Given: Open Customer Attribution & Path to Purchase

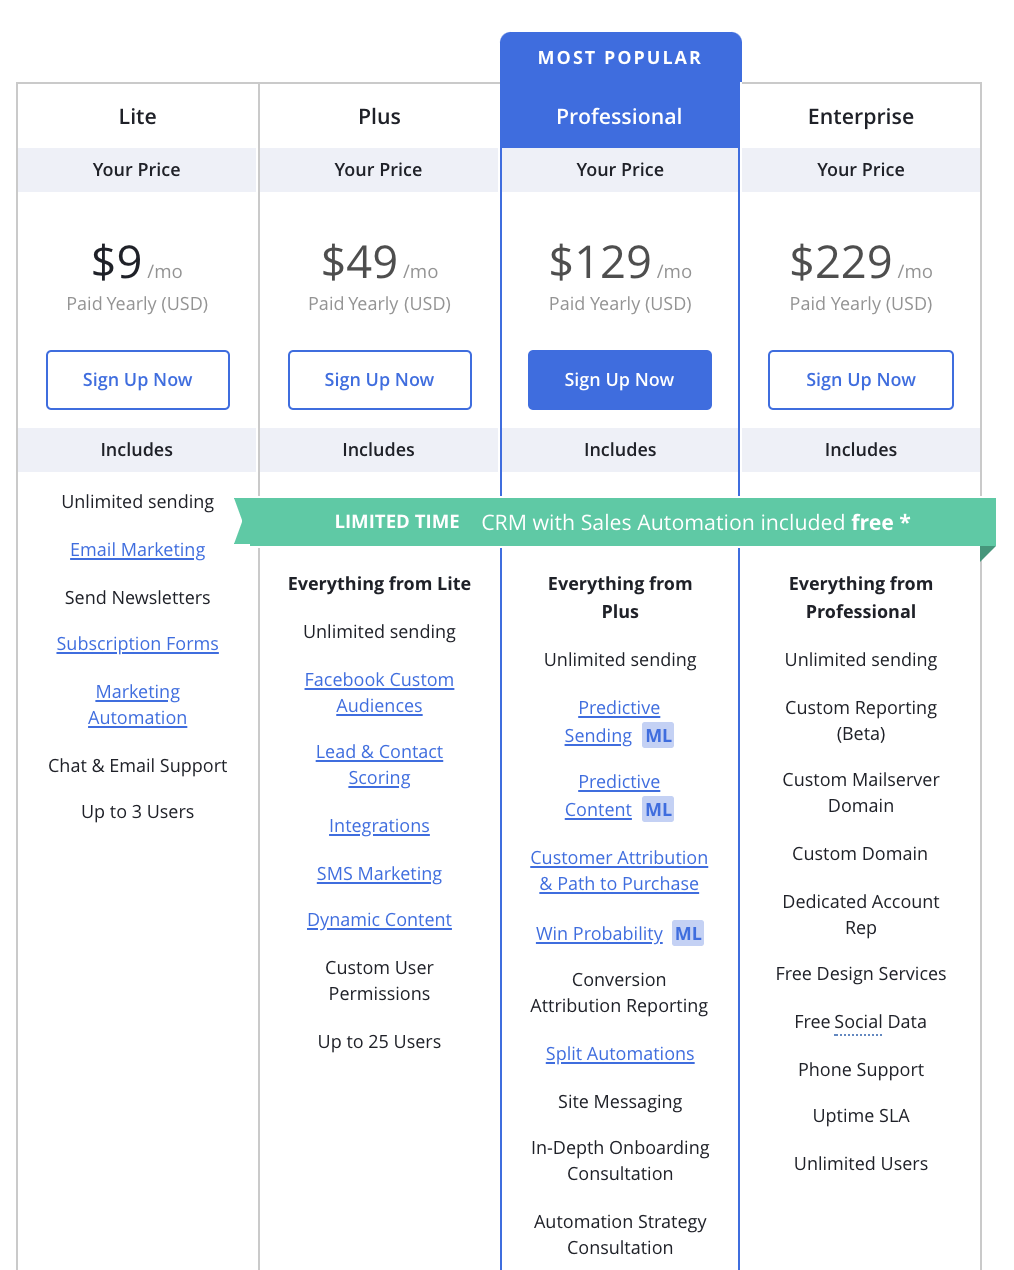Looking at the screenshot, I should click(619, 871).
